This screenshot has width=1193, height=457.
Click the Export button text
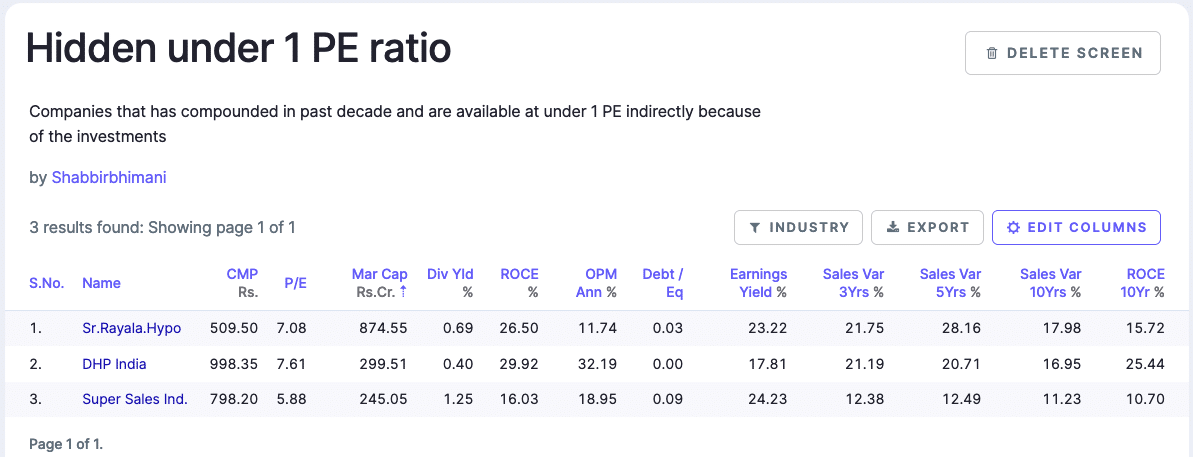(938, 227)
